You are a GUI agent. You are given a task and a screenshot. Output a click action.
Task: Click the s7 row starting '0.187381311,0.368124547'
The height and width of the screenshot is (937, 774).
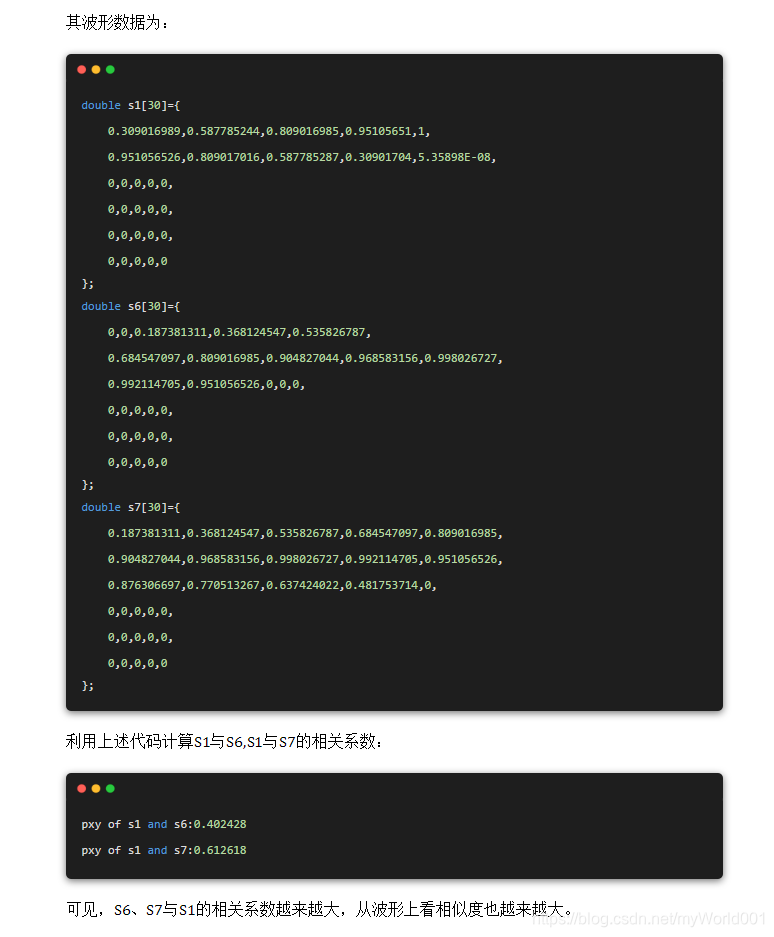pos(305,533)
